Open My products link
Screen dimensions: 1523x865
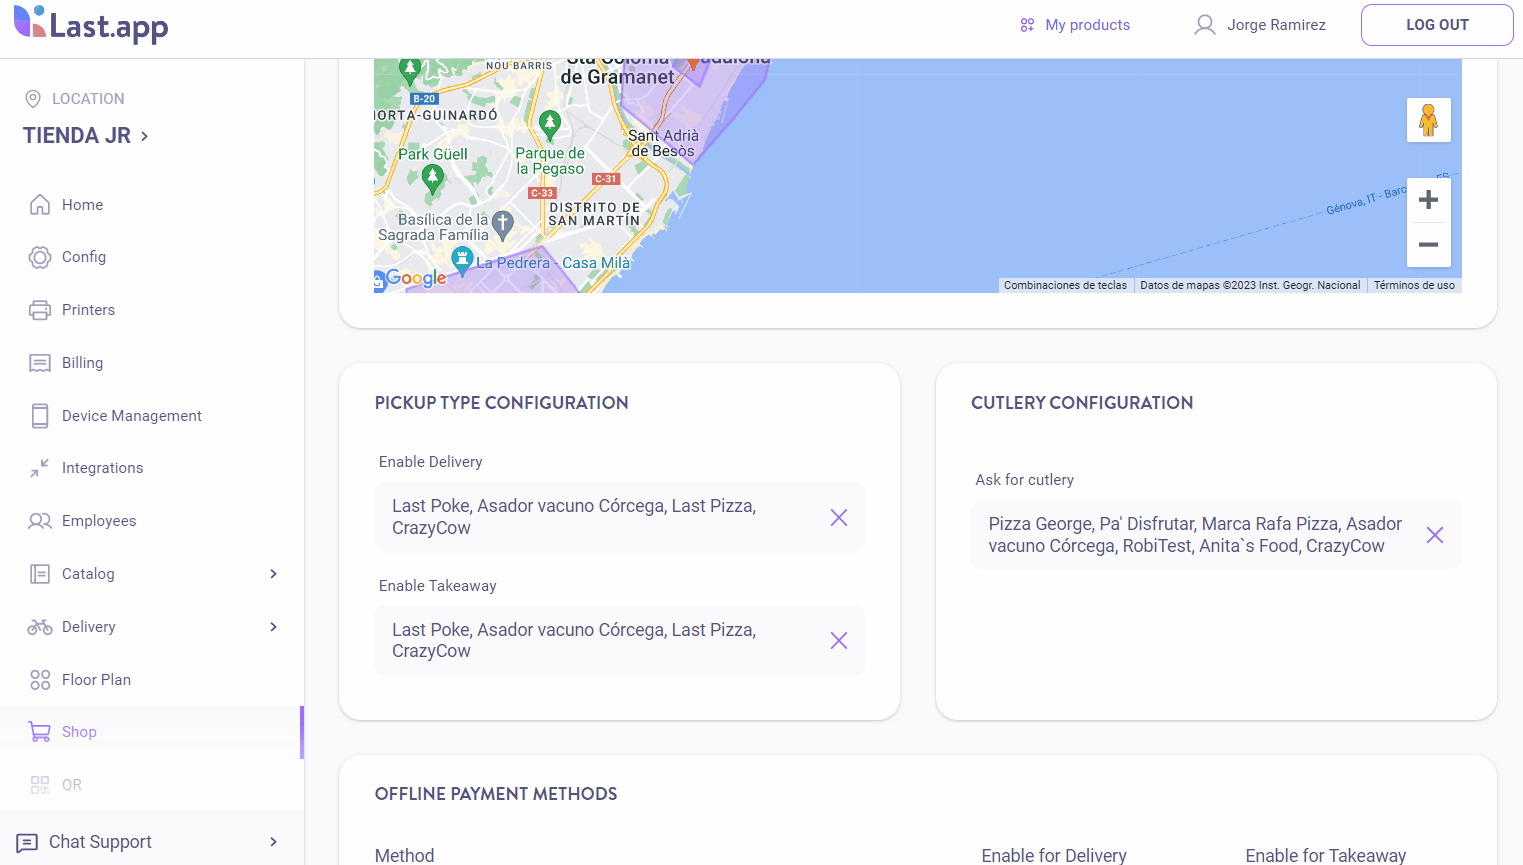click(1074, 24)
